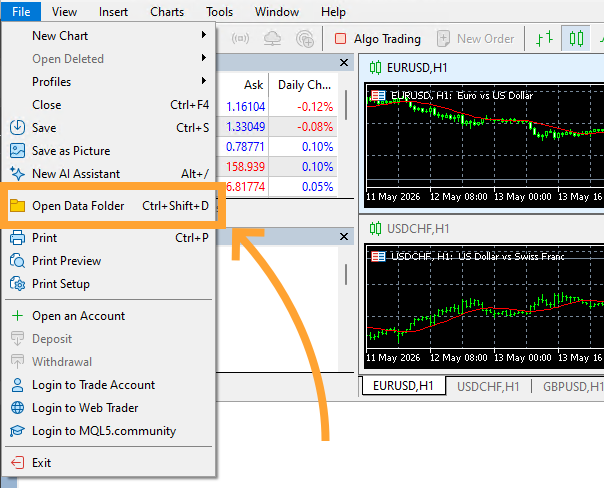
Task: Open the Help menu
Action: 333,12
